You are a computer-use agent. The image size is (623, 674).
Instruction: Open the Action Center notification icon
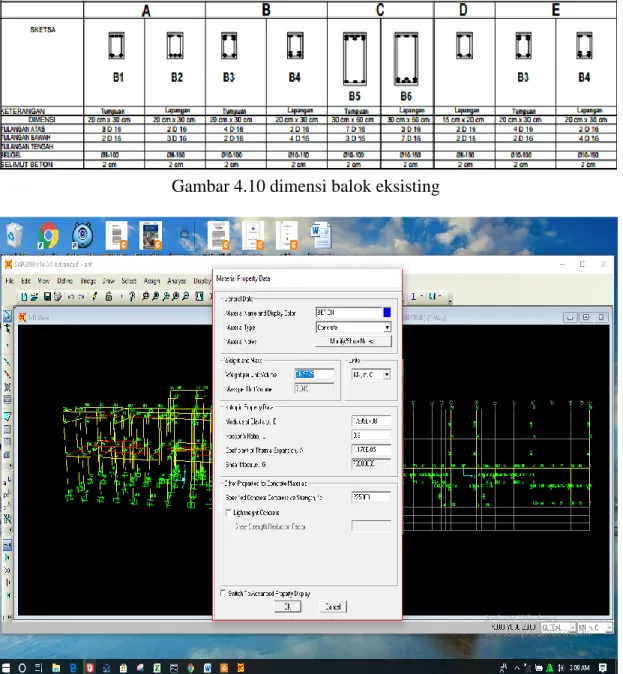[x=603, y=668]
